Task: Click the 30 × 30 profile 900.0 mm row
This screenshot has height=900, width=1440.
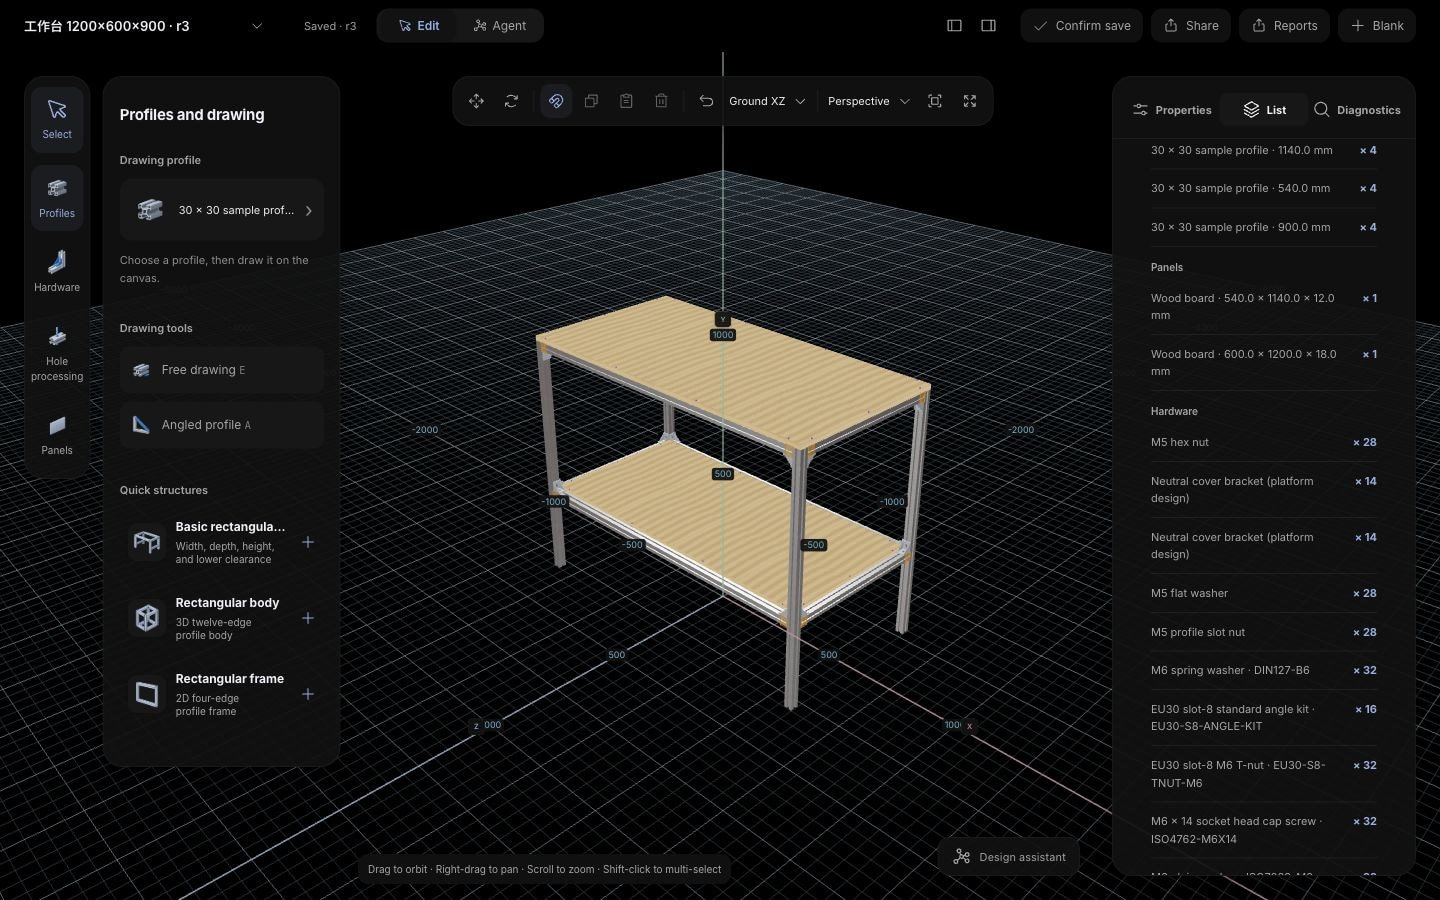Action: click(1264, 227)
